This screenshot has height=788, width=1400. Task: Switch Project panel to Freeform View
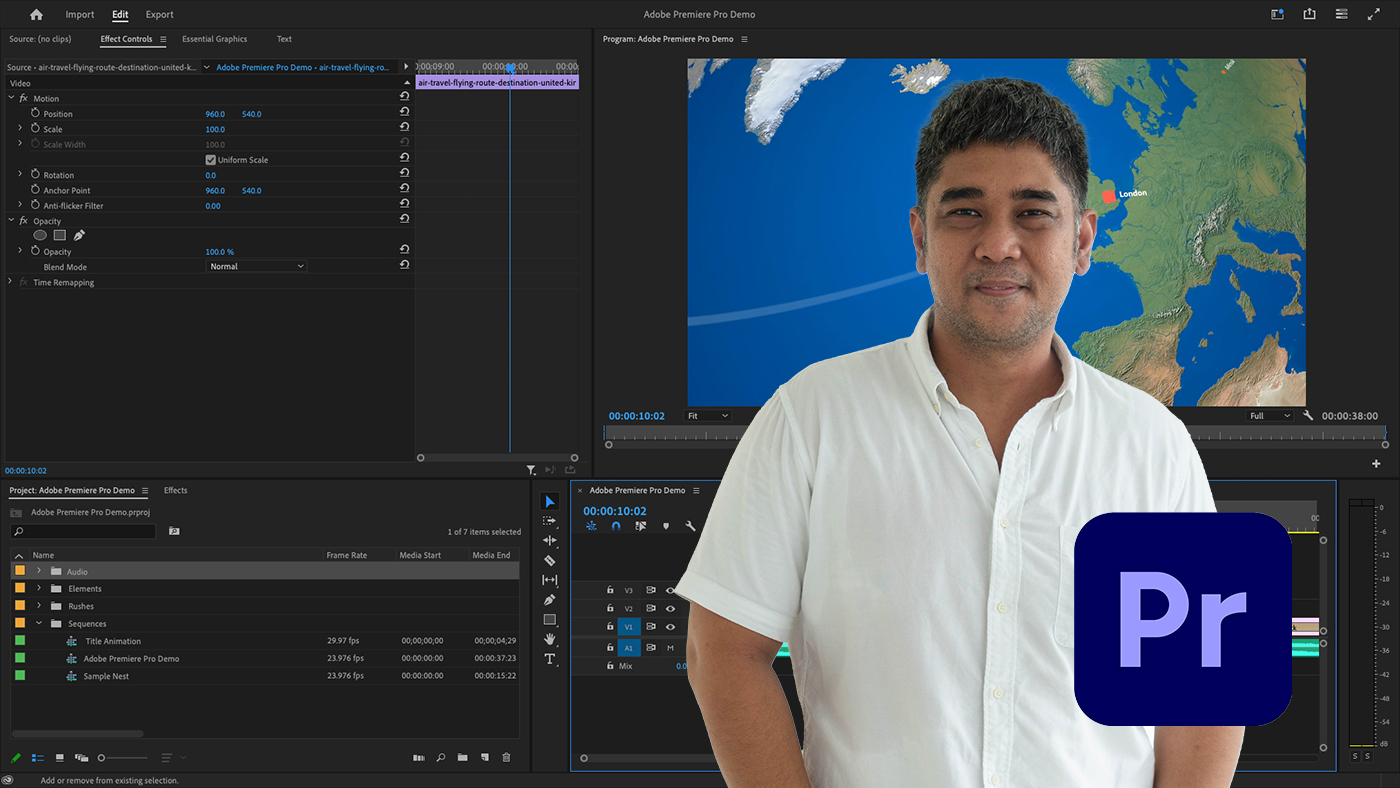[82, 758]
